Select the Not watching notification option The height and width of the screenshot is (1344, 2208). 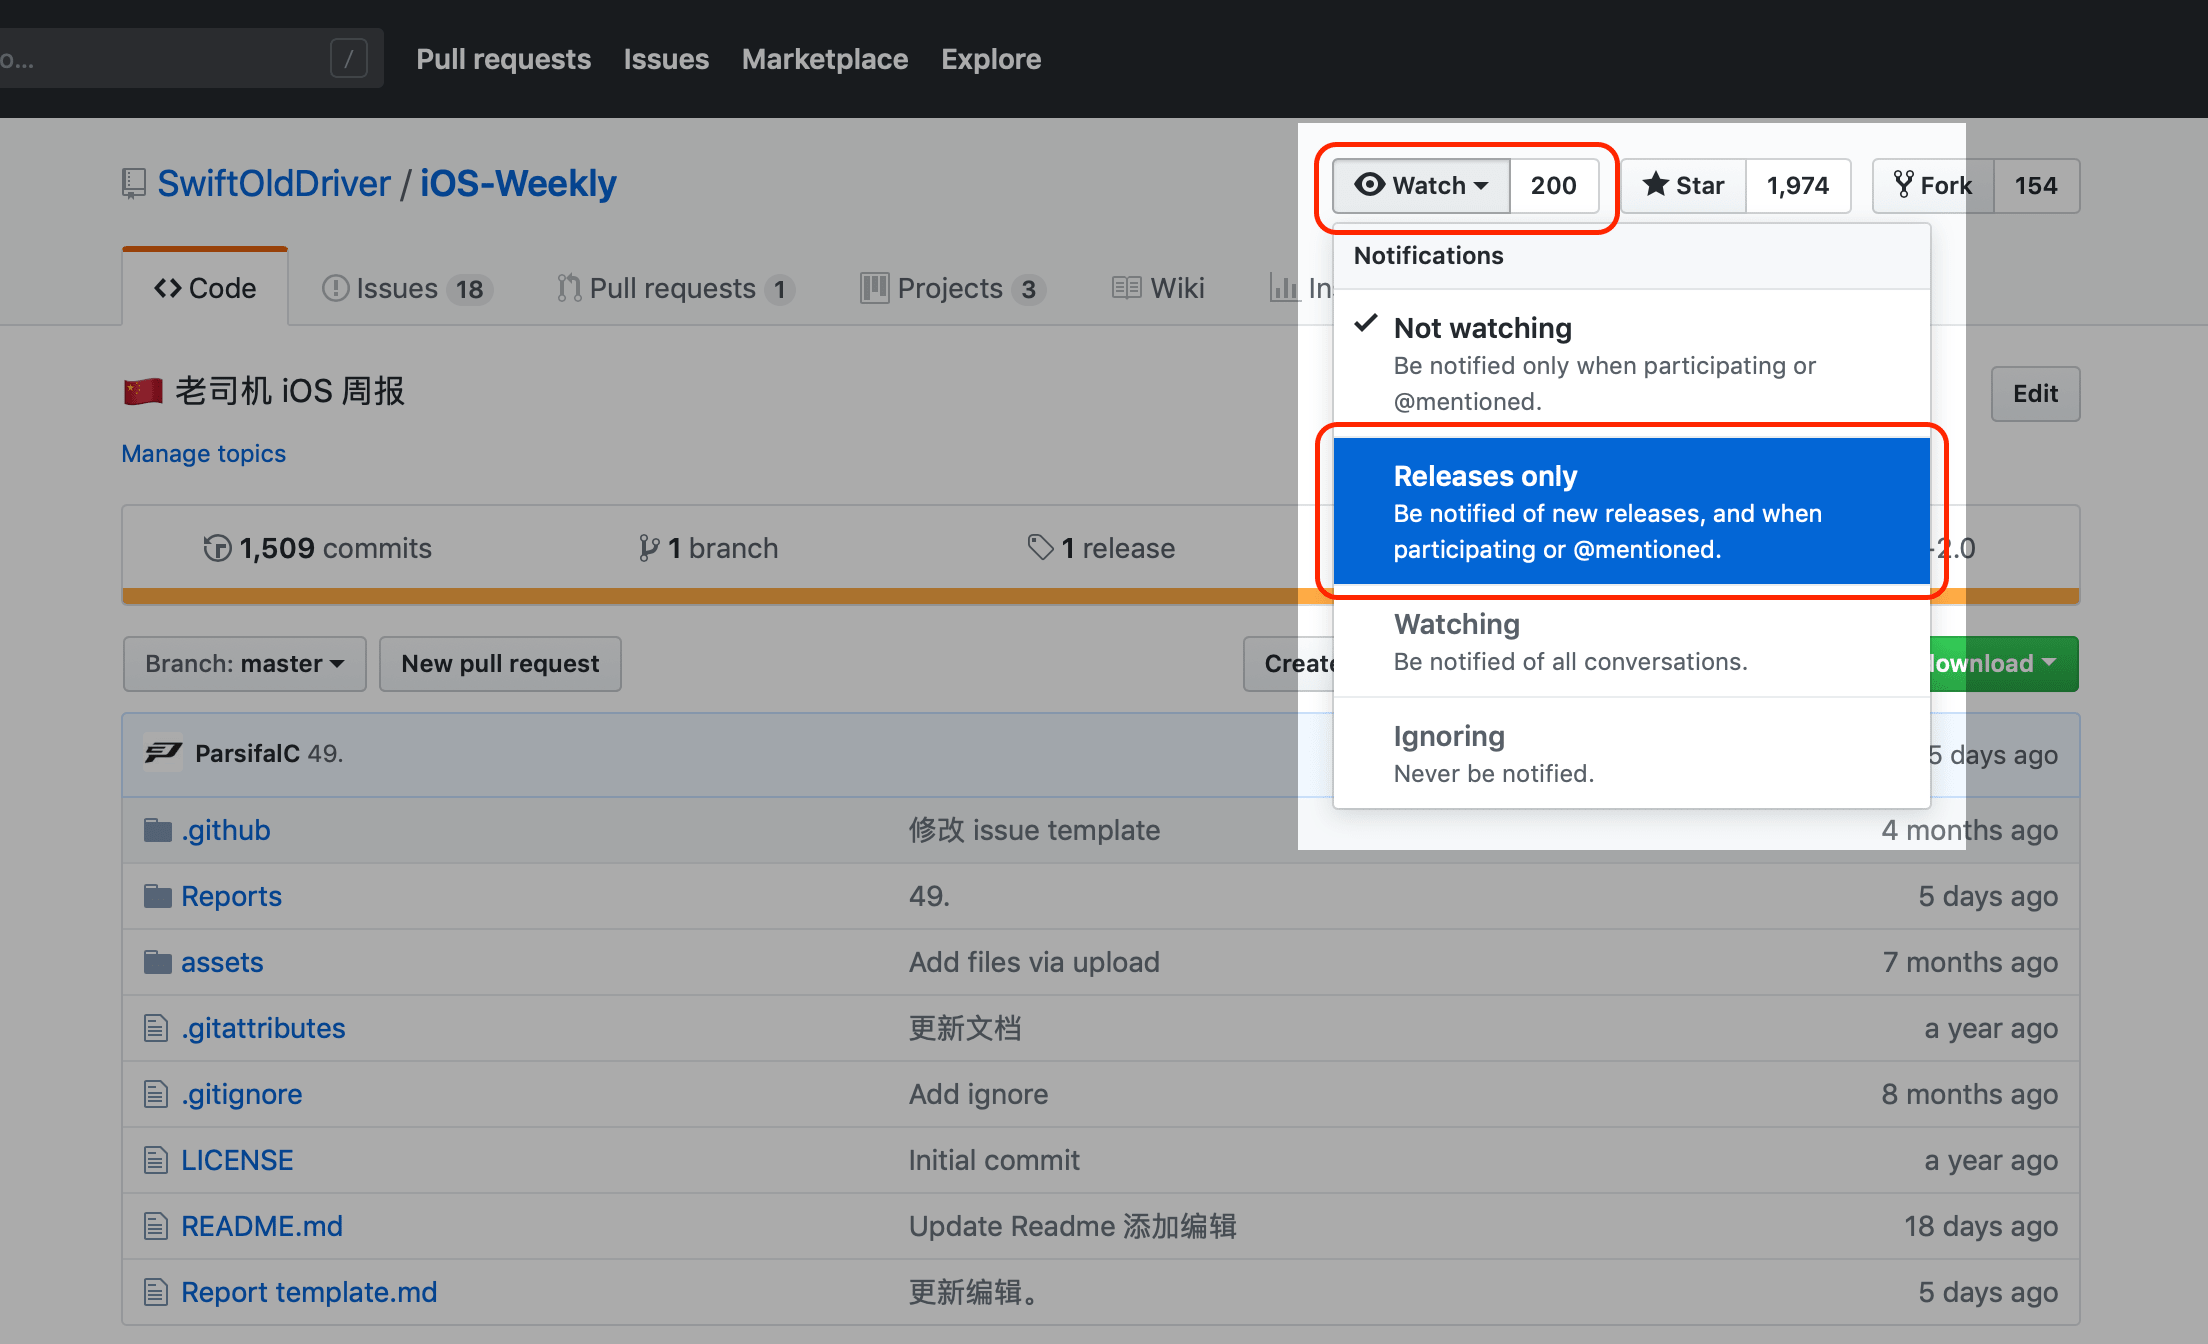click(x=1631, y=363)
